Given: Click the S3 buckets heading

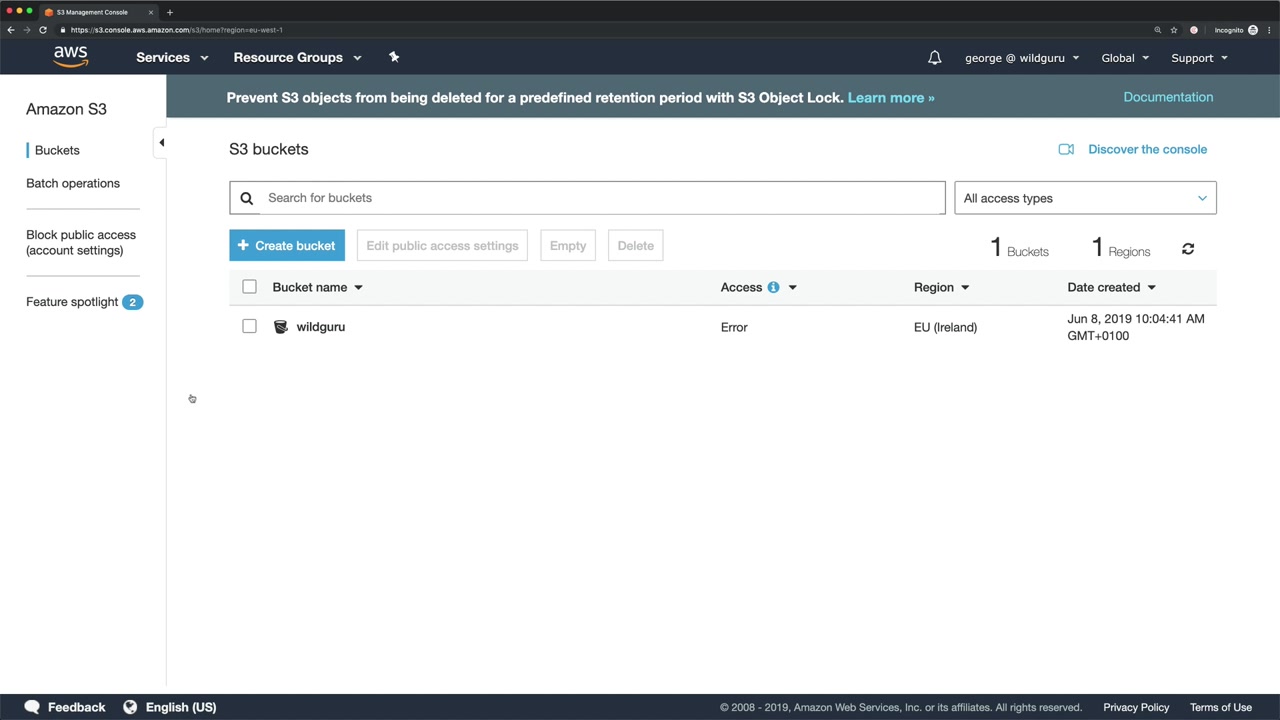Looking at the screenshot, I should click(x=269, y=149).
